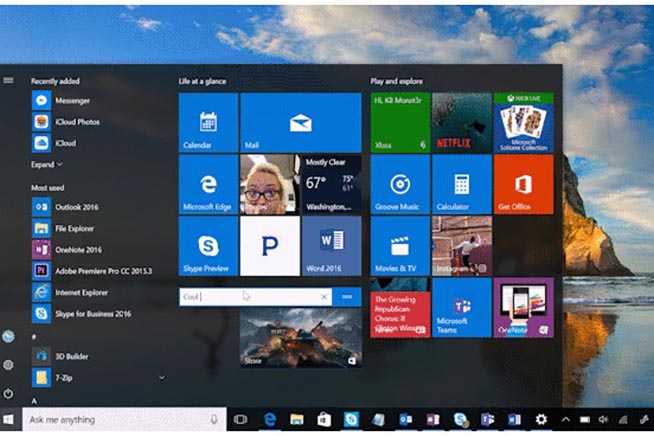Open Settings from Start left rail
Viewport: 654px width, 436px height.
pos(8,365)
